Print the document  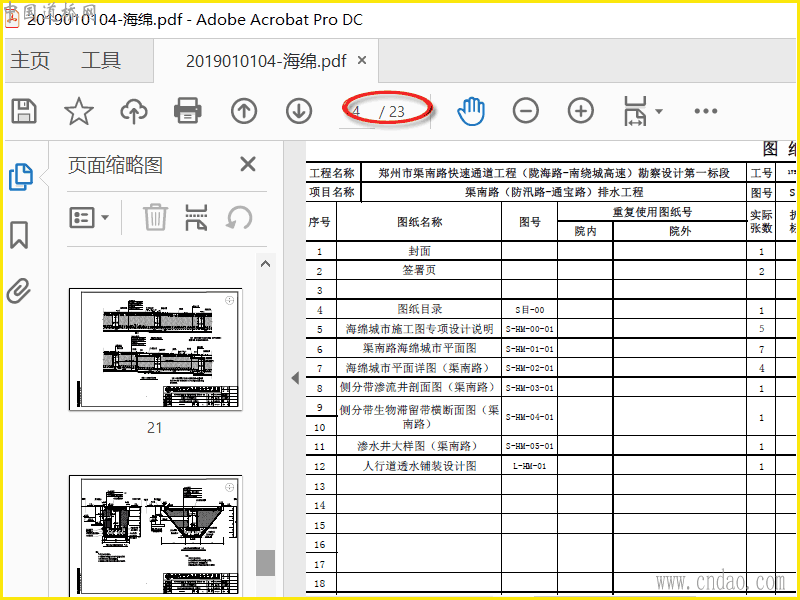pyautogui.click(x=188, y=111)
